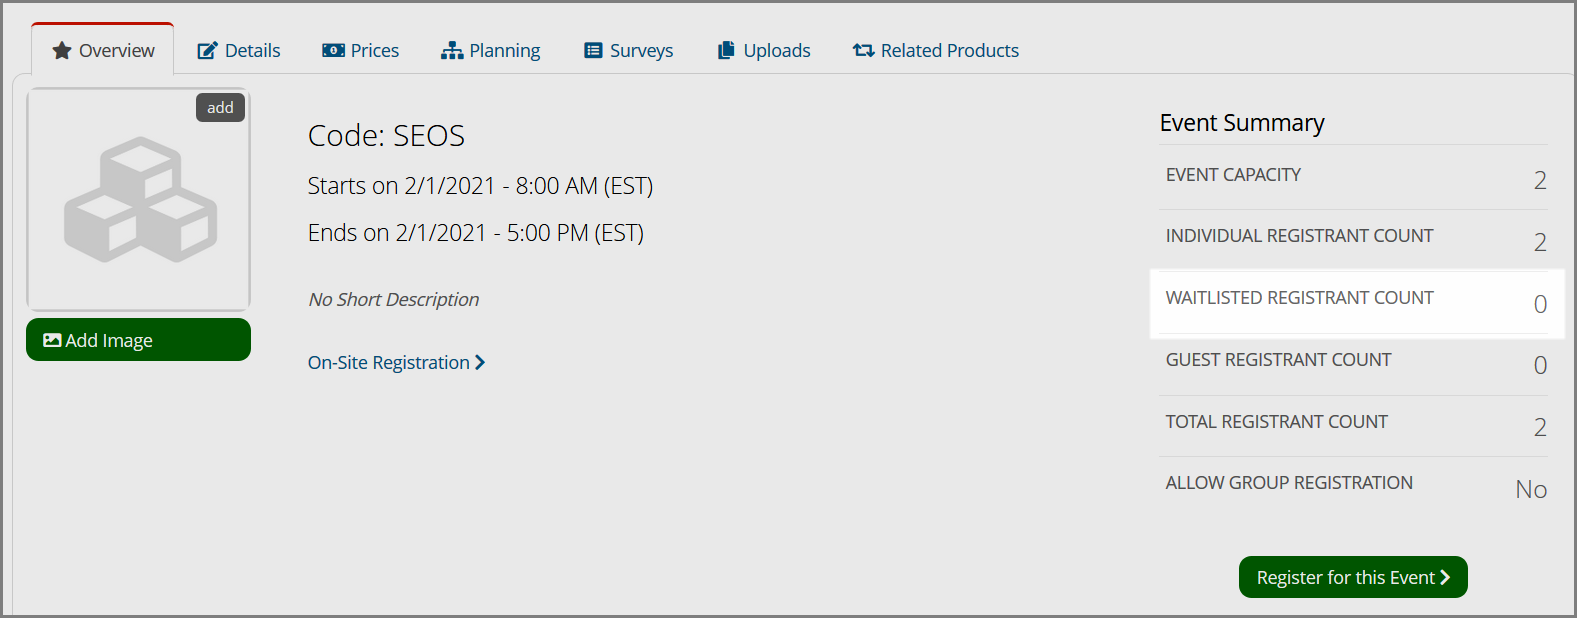The image size is (1577, 618).
Task: Click the list icon beside Surveys
Action: 593,50
